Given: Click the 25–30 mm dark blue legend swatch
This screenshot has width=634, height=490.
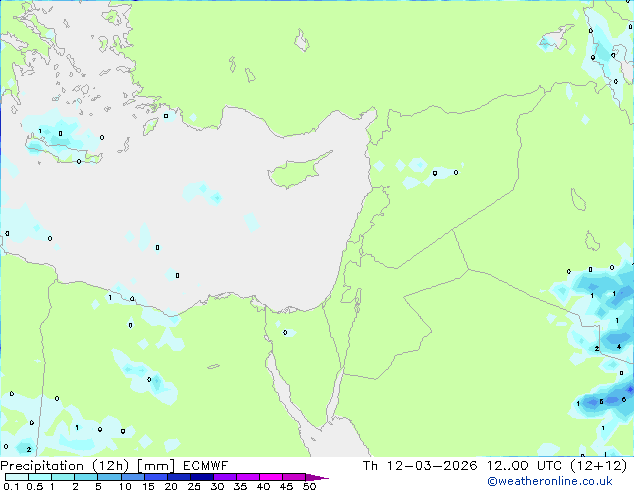Looking at the screenshot, I should click(202, 477).
